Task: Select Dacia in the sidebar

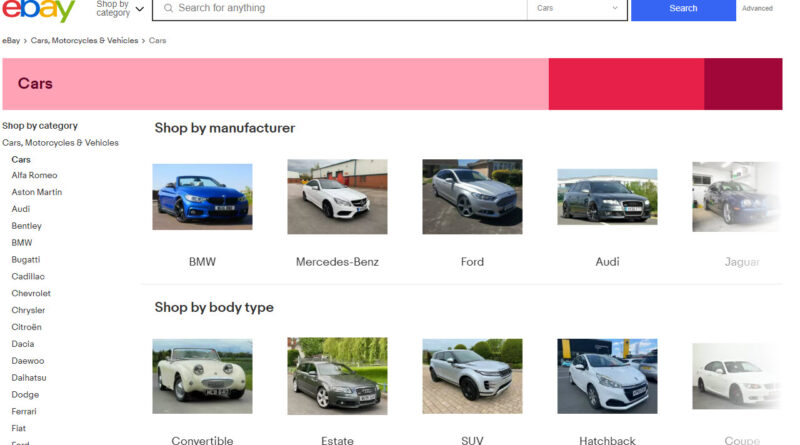Action: [x=23, y=343]
